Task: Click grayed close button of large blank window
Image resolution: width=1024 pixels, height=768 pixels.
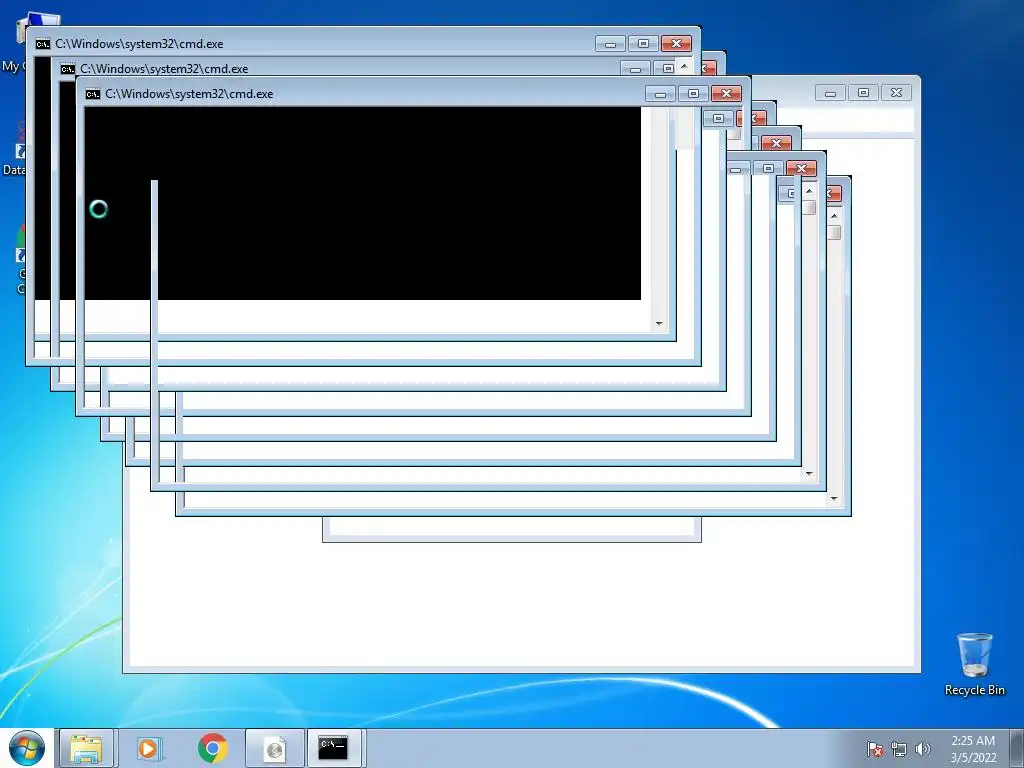Action: point(896,93)
